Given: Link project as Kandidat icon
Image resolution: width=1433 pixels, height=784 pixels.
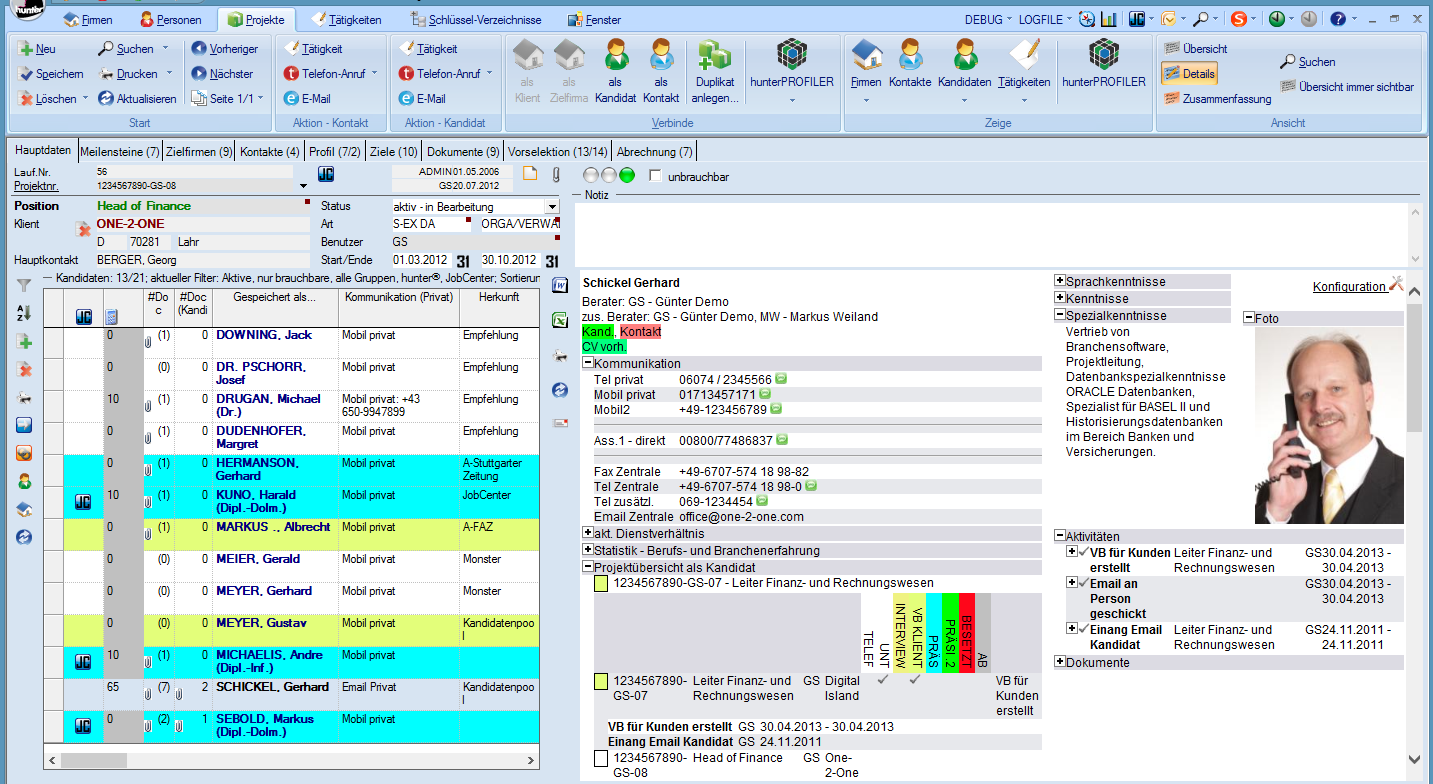Looking at the screenshot, I should [x=615, y=57].
